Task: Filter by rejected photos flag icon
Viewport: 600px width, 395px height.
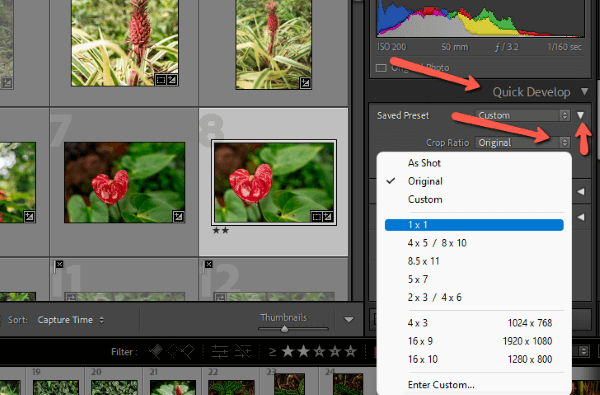Action: click(x=188, y=351)
